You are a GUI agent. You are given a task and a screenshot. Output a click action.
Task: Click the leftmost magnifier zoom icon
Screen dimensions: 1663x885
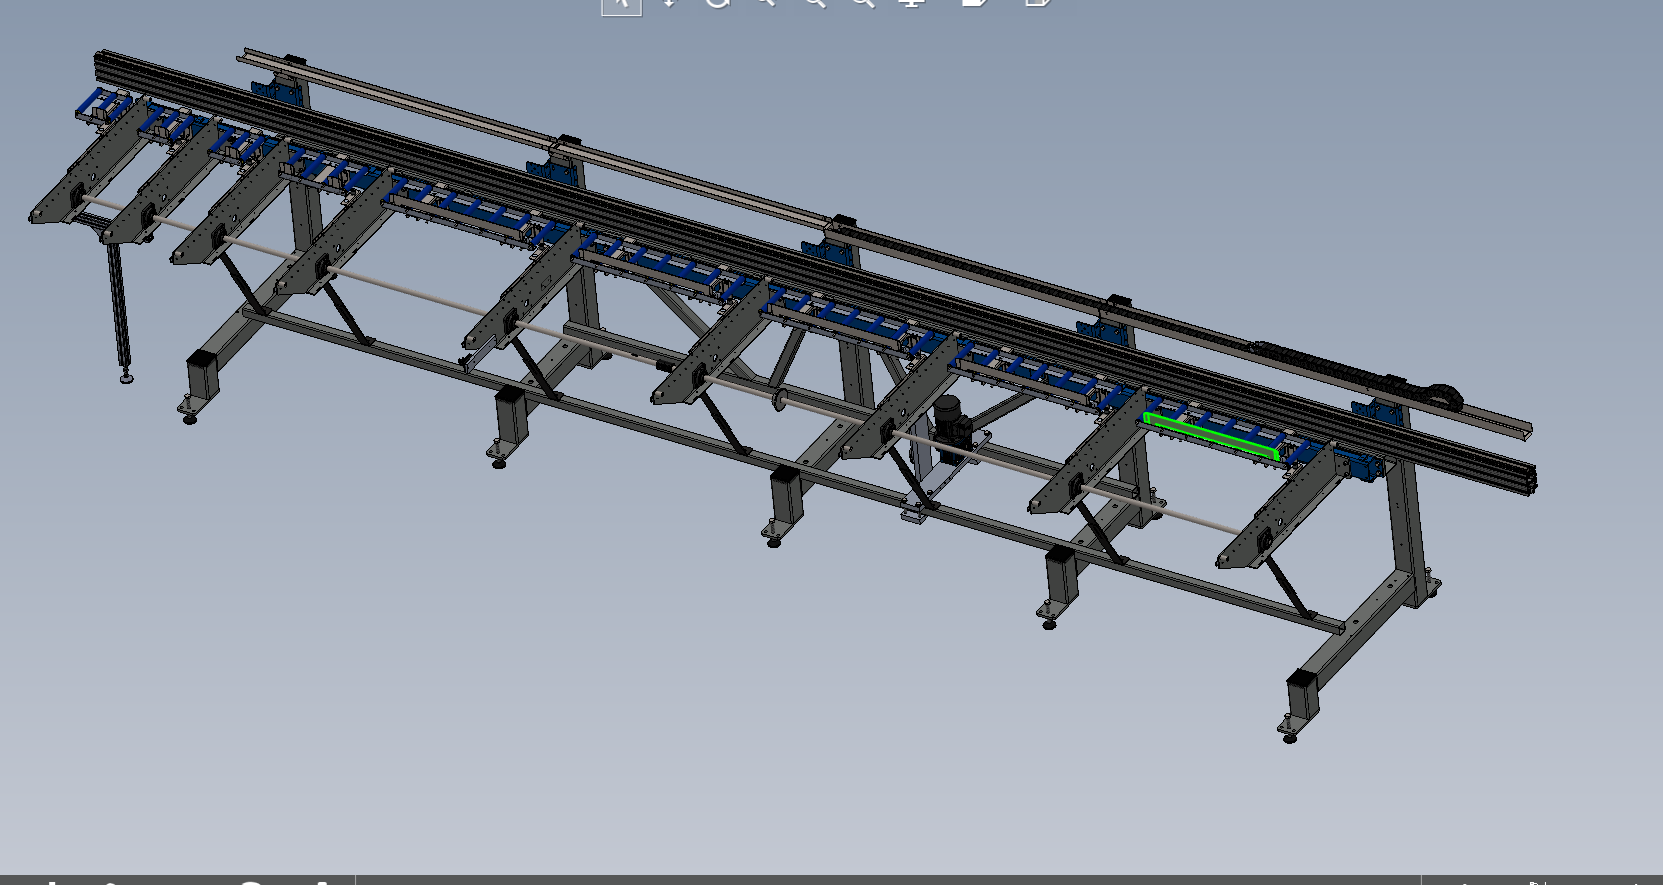point(766,3)
